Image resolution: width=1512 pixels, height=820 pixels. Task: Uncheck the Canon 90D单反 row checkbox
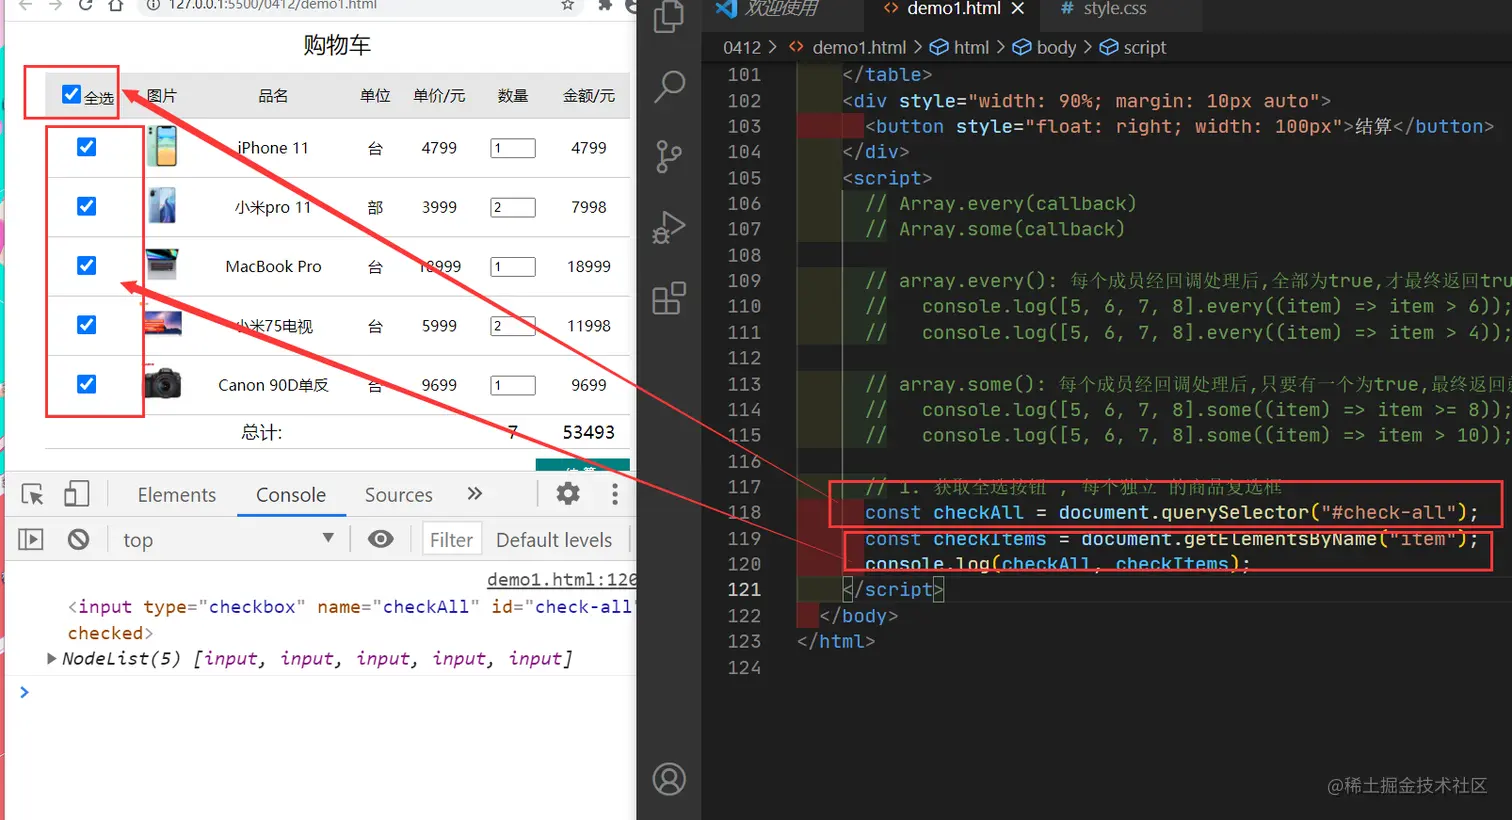click(x=87, y=384)
